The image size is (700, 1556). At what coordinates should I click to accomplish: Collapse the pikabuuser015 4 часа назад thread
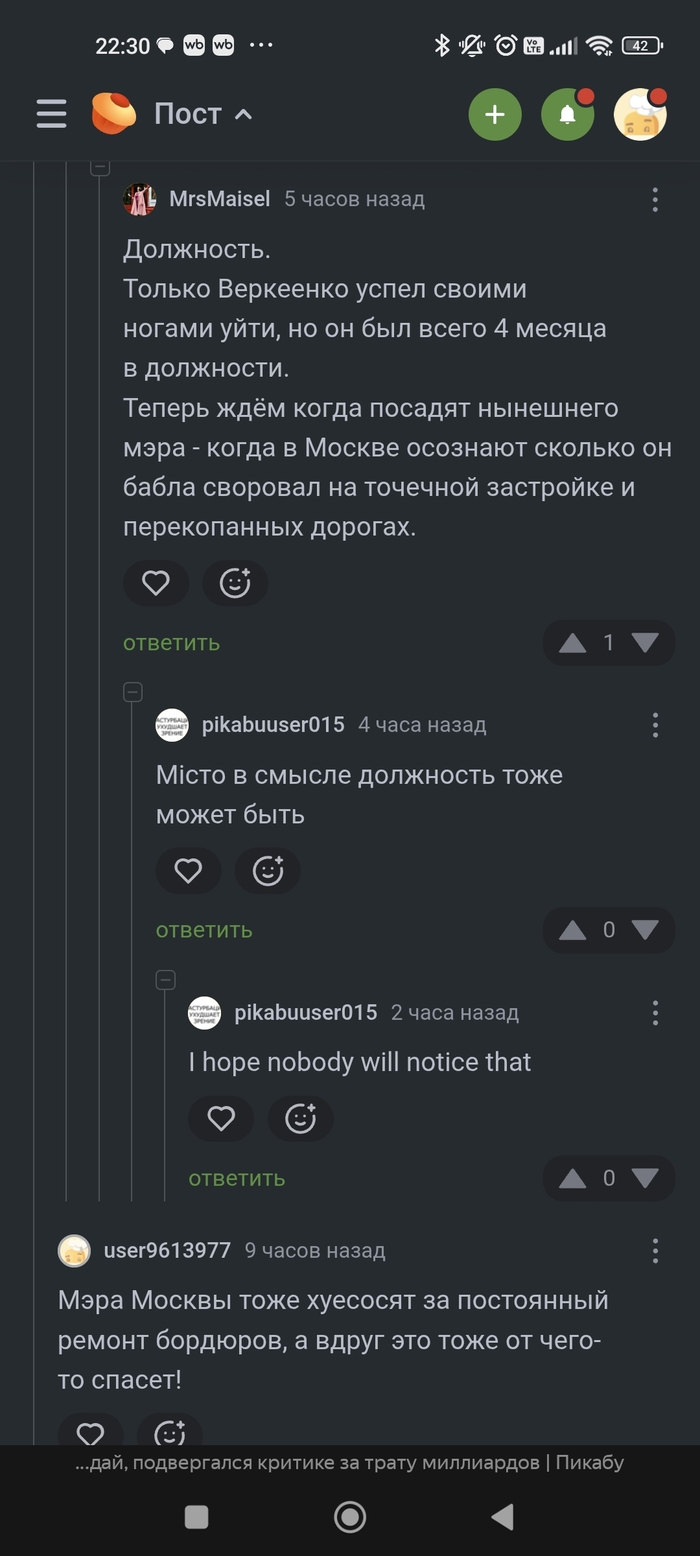133,692
